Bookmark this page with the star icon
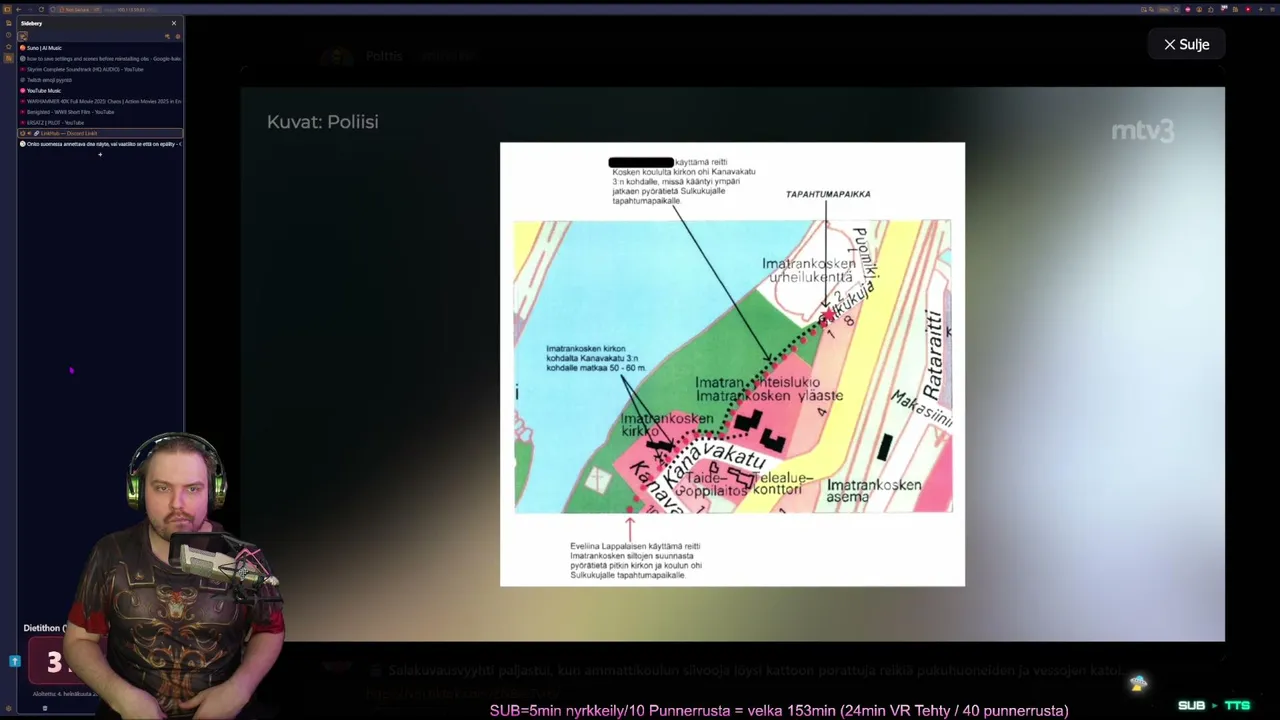Viewport: 1280px width, 720px height. click(1176, 9)
